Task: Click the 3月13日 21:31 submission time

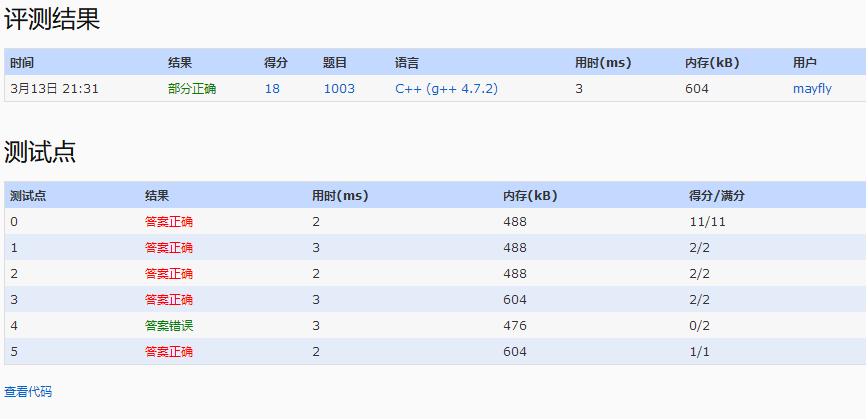Action: click(54, 89)
